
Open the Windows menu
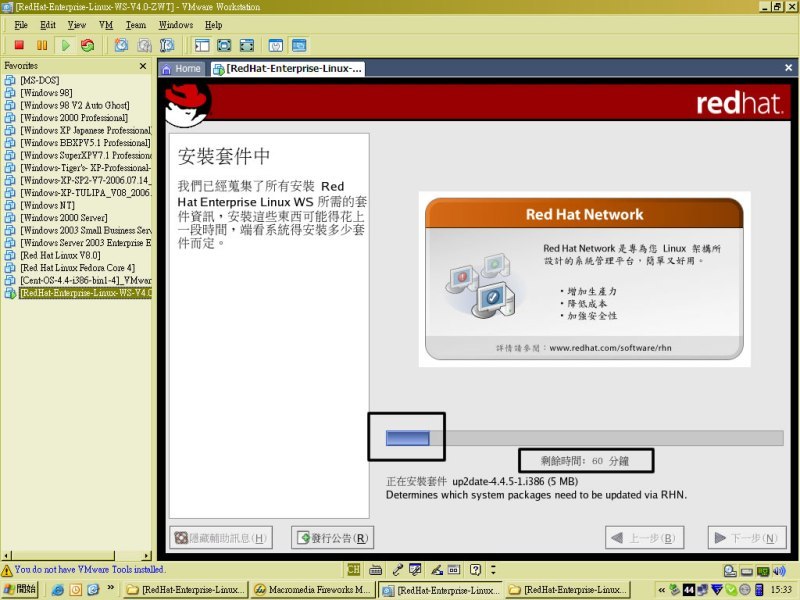coord(176,25)
